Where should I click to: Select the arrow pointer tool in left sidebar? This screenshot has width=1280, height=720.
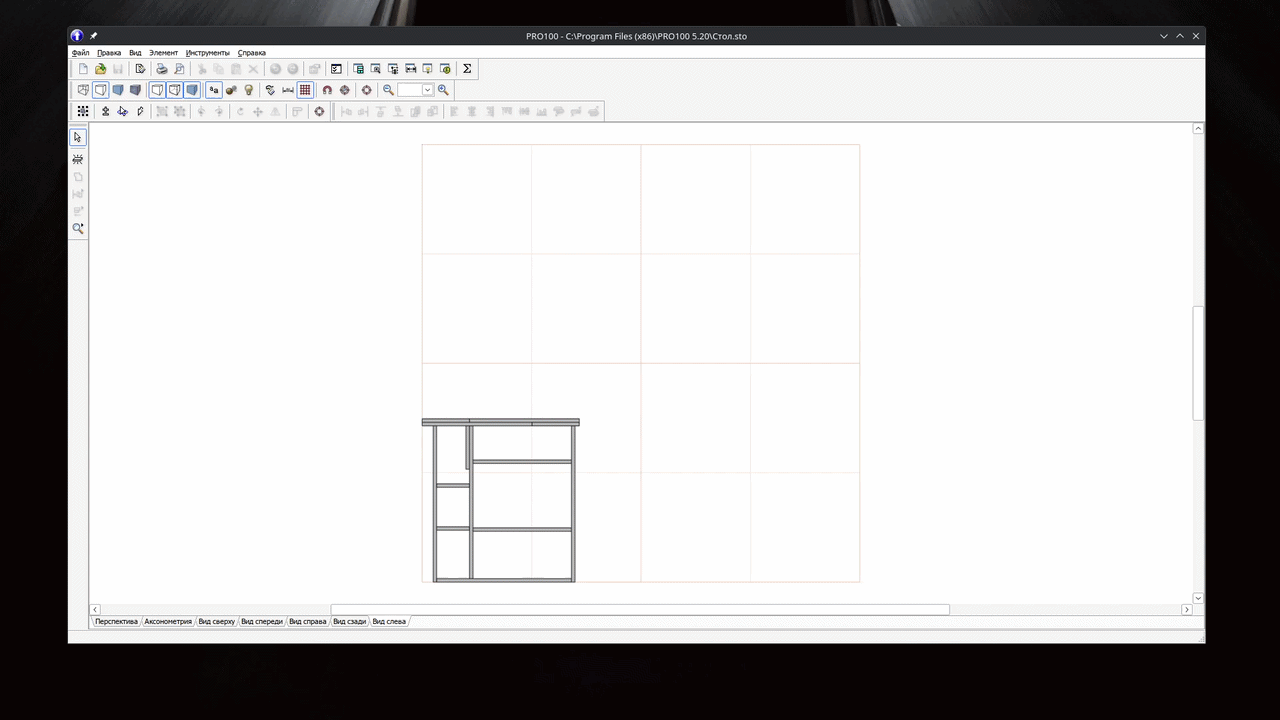[x=78, y=137]
